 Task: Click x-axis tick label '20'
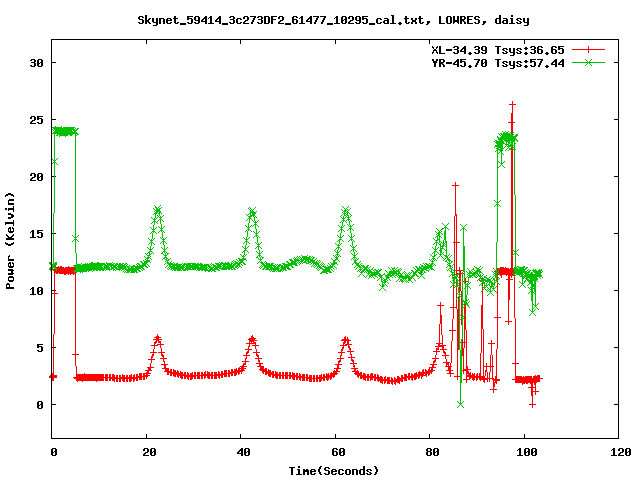pyautogui.click(x=149, y=452)
